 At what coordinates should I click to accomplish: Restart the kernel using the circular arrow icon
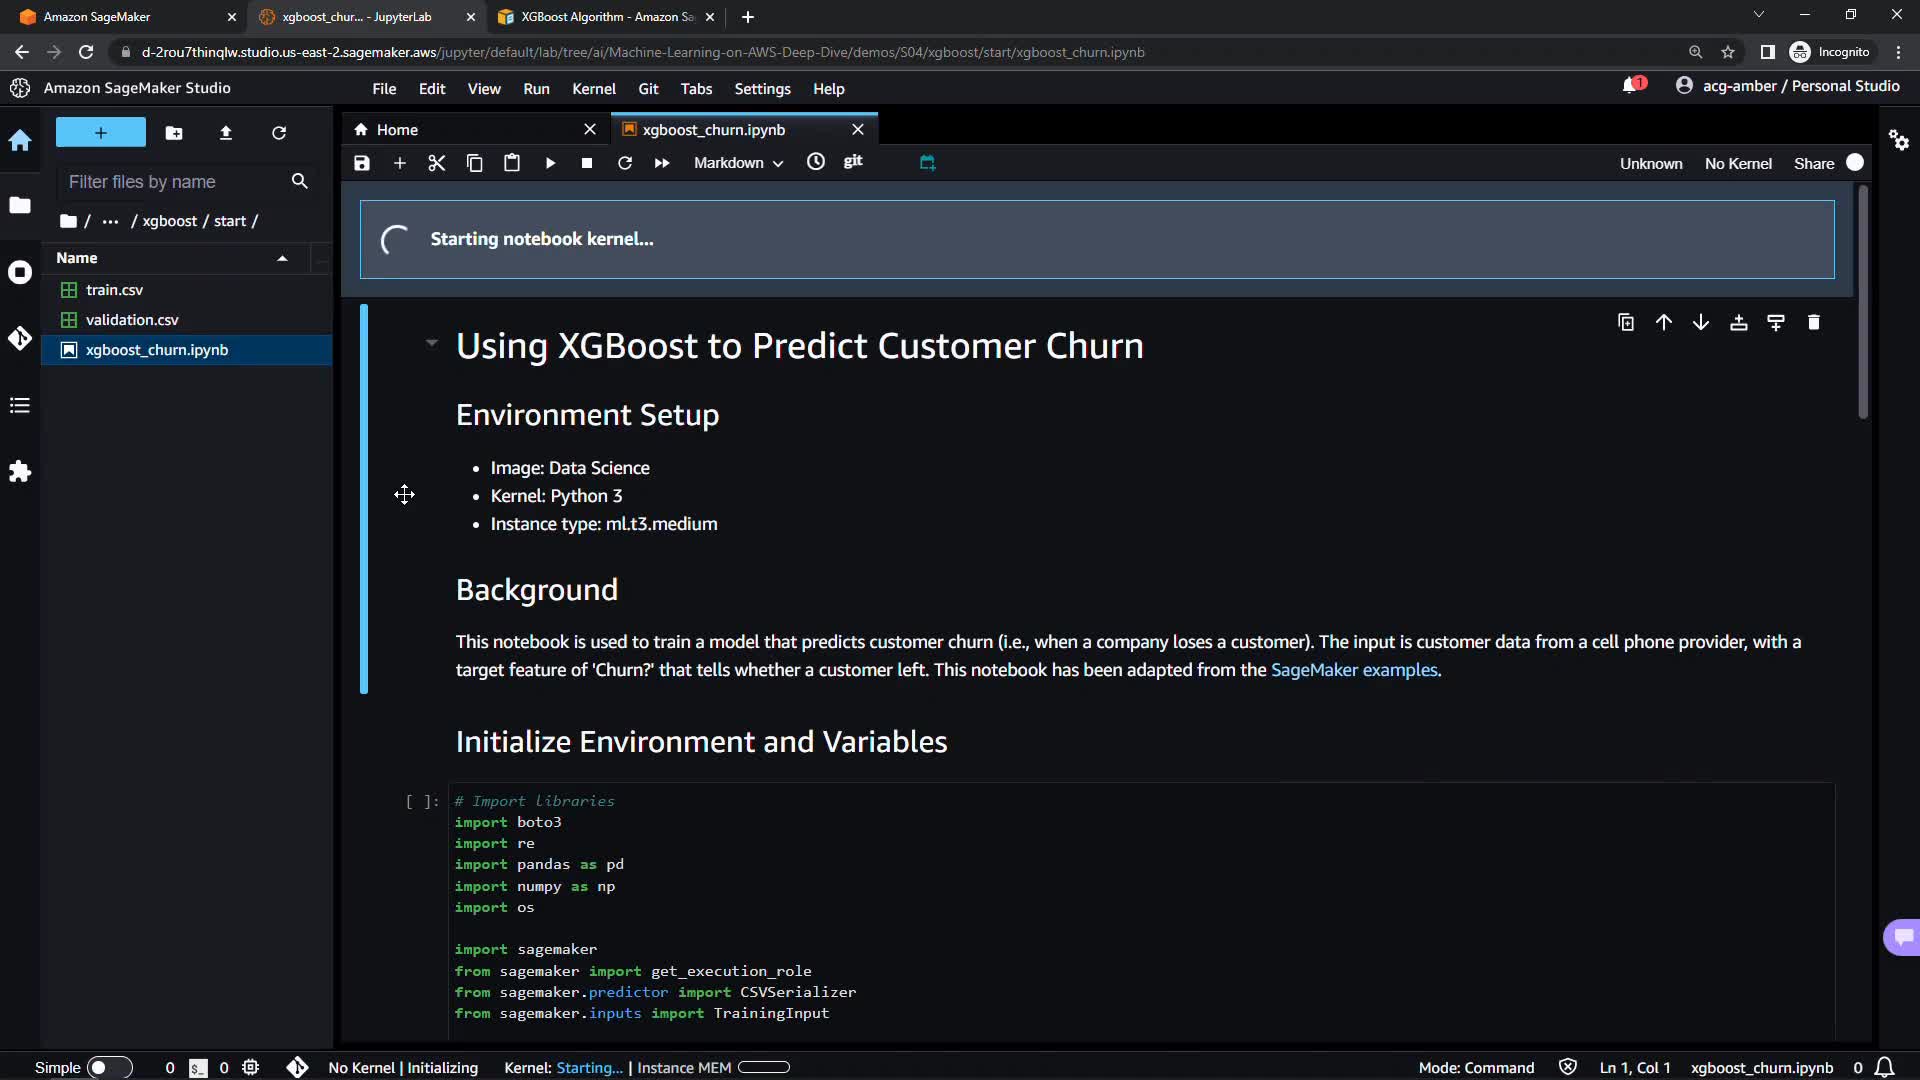(x=625, y=163)
